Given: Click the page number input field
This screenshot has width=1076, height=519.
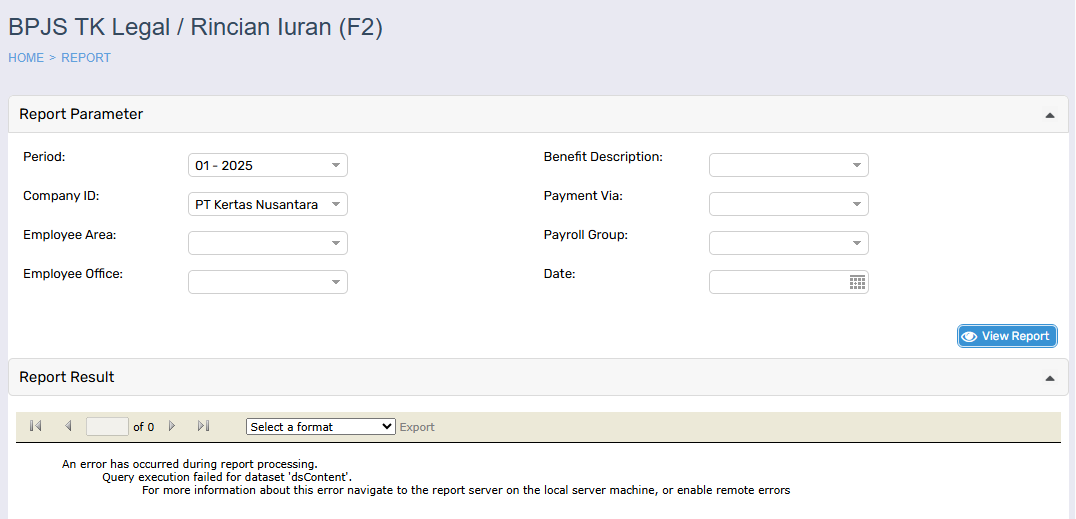Looking at the screenshot, I should (x=107, y=427).
